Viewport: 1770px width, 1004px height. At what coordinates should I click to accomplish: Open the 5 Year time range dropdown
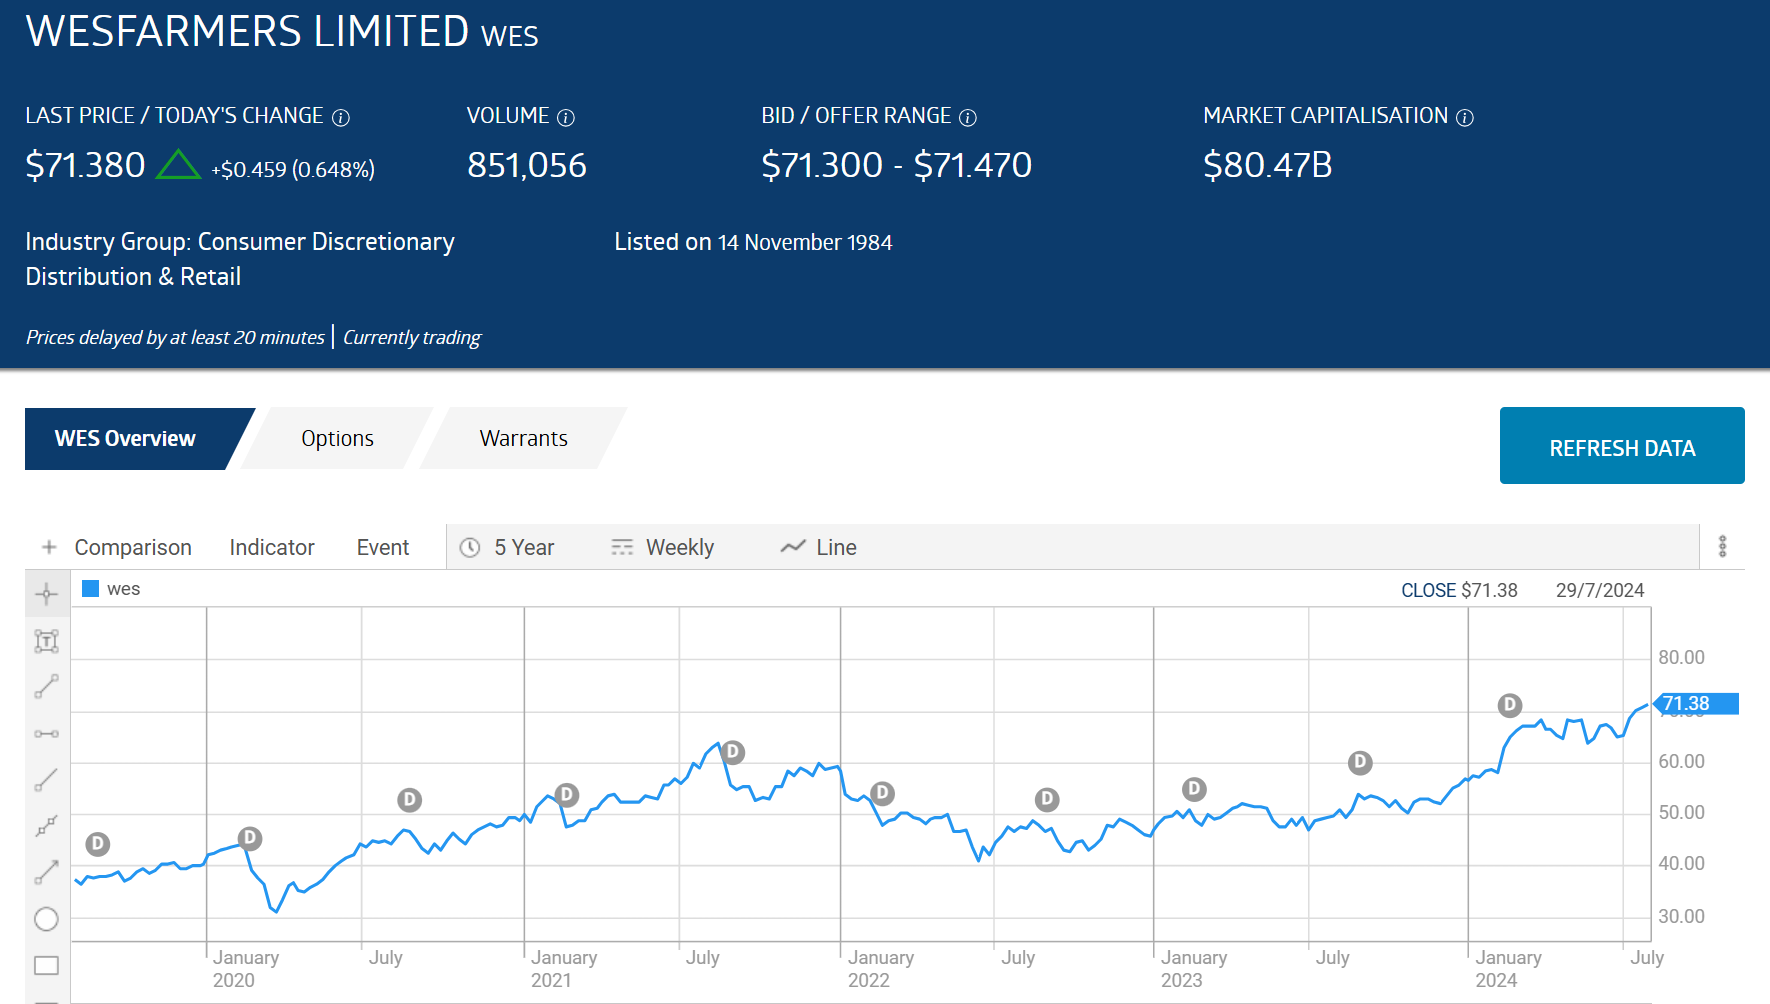pyautogui.click(x=507, y=547)
